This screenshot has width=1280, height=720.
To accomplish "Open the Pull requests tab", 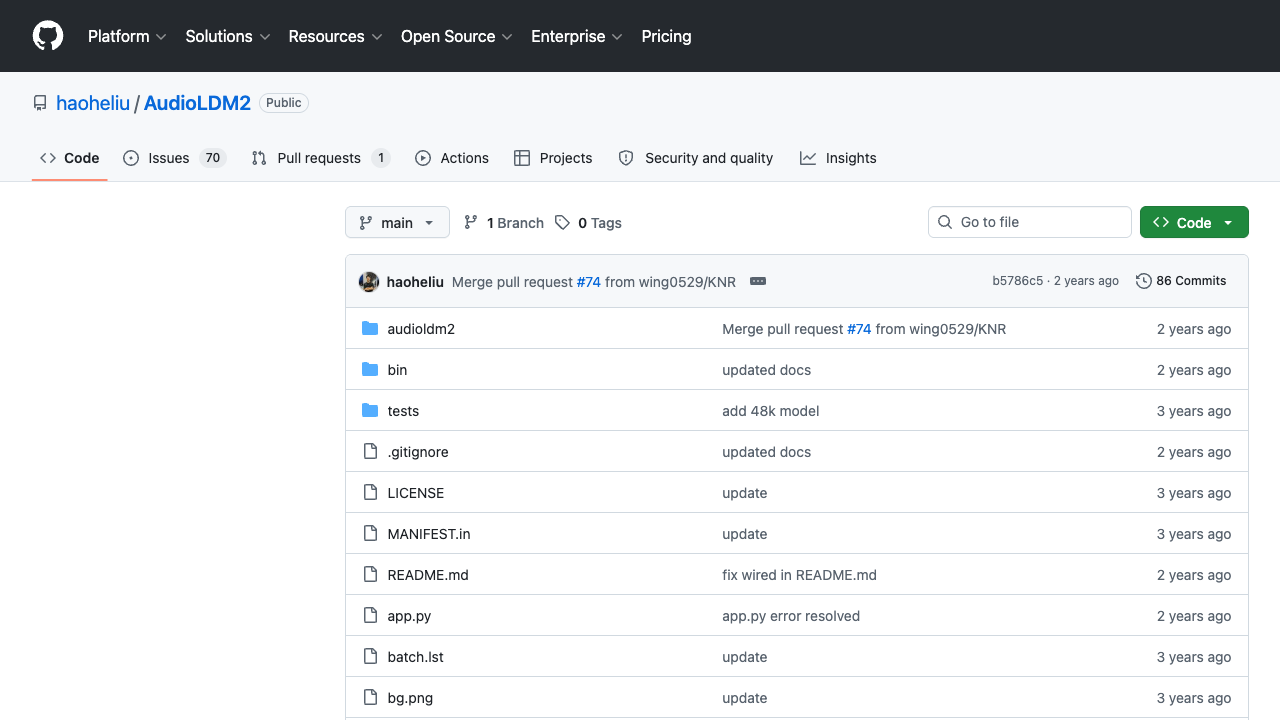I will [320, 158].
